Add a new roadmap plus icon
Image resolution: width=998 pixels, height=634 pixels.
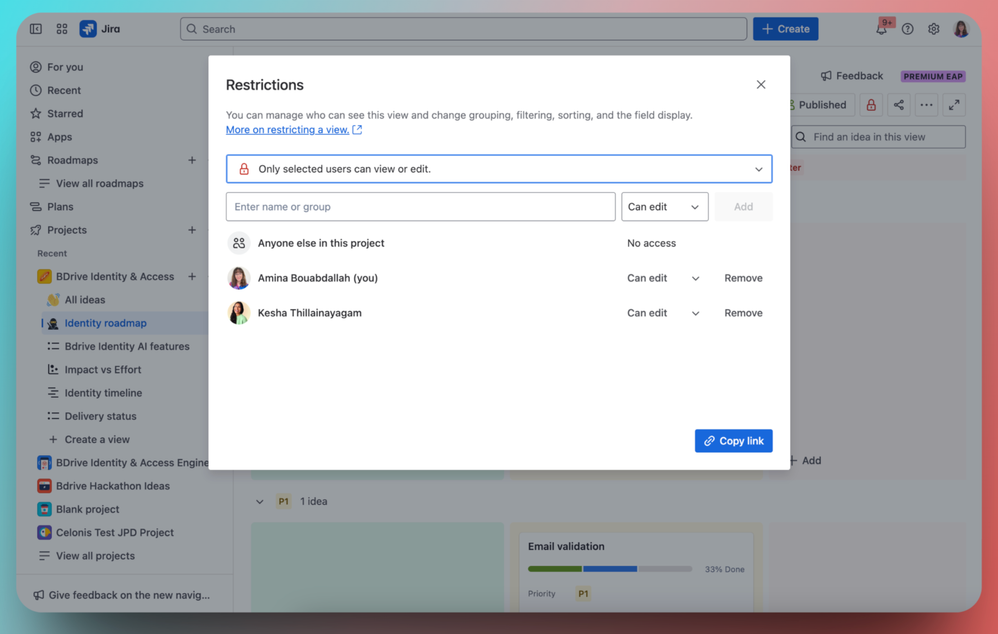[192, 160]
